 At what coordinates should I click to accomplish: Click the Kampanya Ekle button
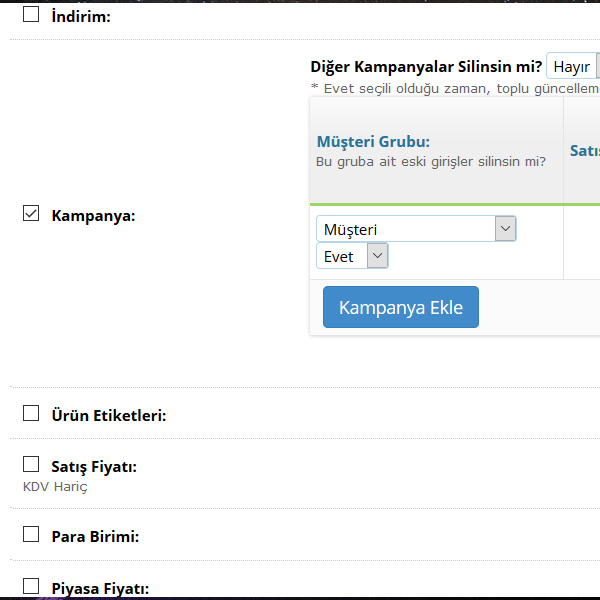[x=400, y=307]
